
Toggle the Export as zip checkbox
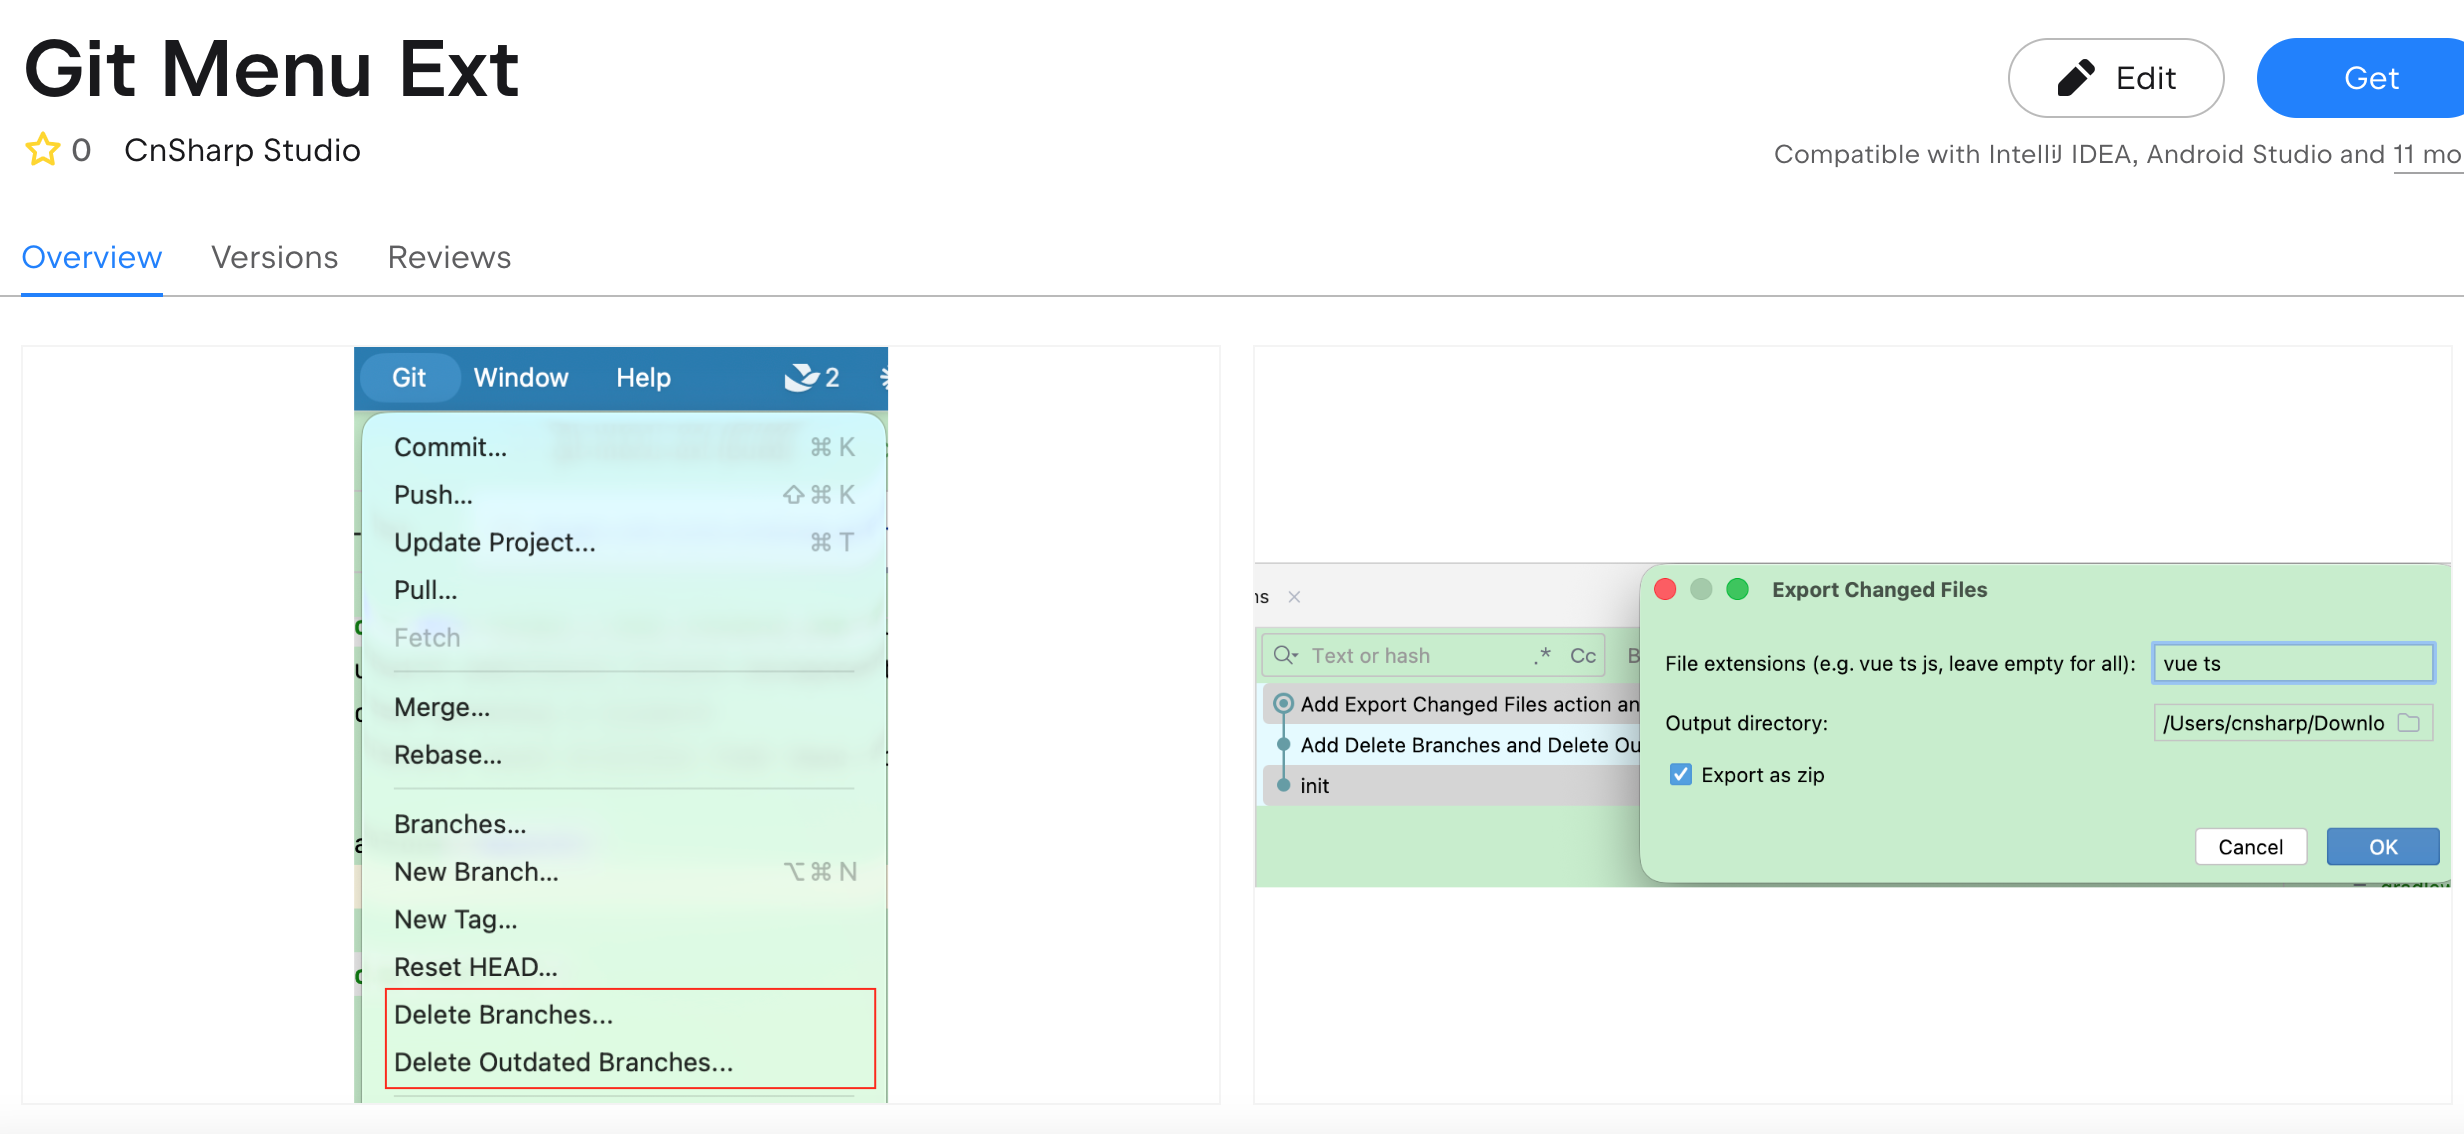tap(1681, 774)
